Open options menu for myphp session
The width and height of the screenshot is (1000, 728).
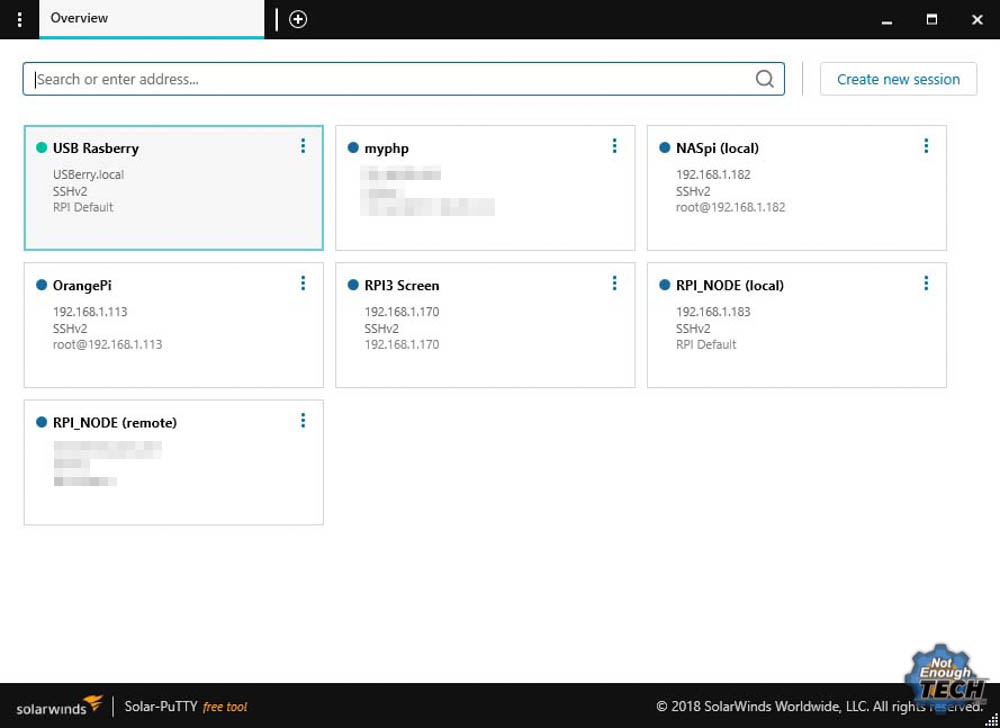pyautogui.click(x=614, y=146)
